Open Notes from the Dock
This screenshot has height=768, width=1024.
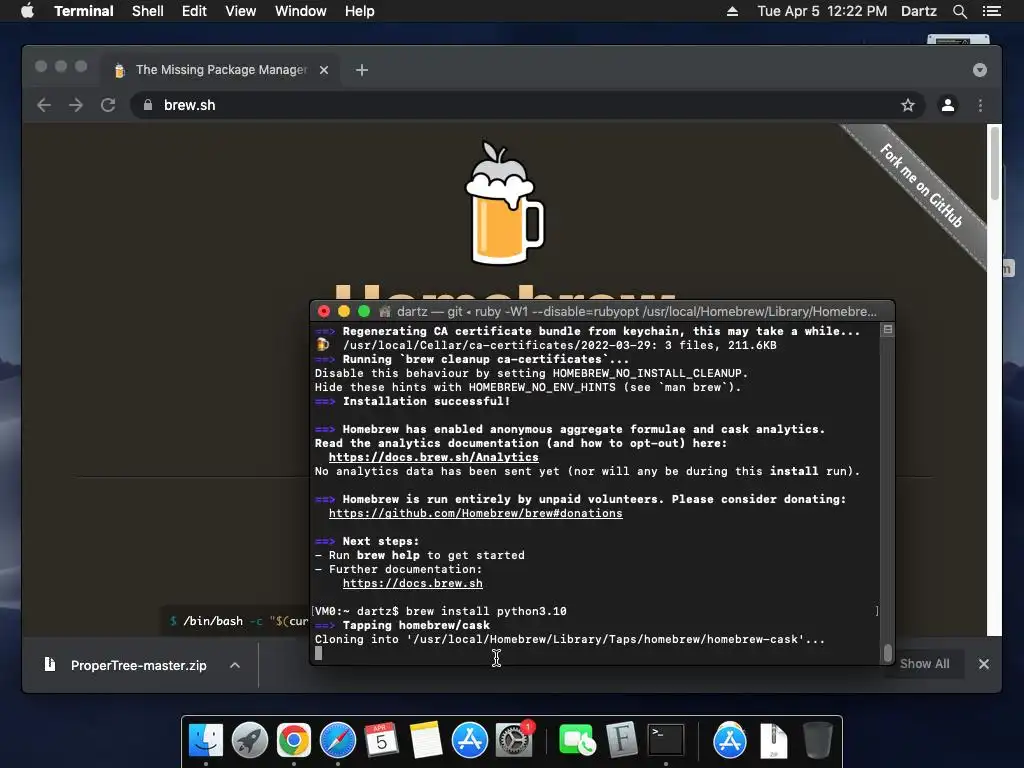click(x=425, y=741)
